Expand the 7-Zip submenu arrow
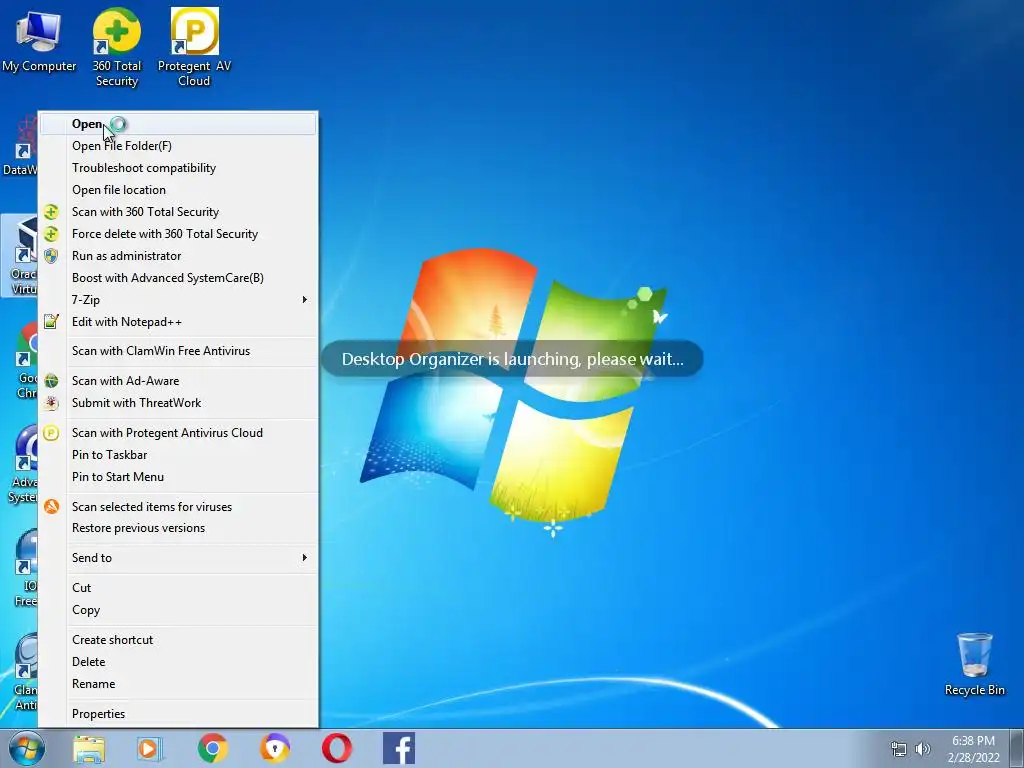This screenshot has width=1024, height=768. pyautogui.click(x=304, y=300)
